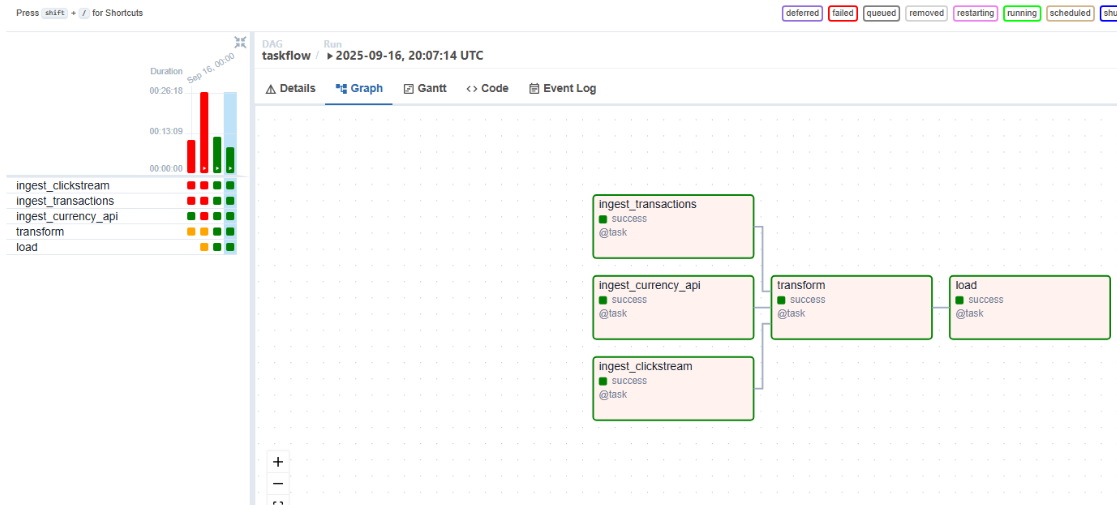Viewport: 1117px width, 505px height.
Task: Zoom out of the graph with minus
Action: (278, 484)
